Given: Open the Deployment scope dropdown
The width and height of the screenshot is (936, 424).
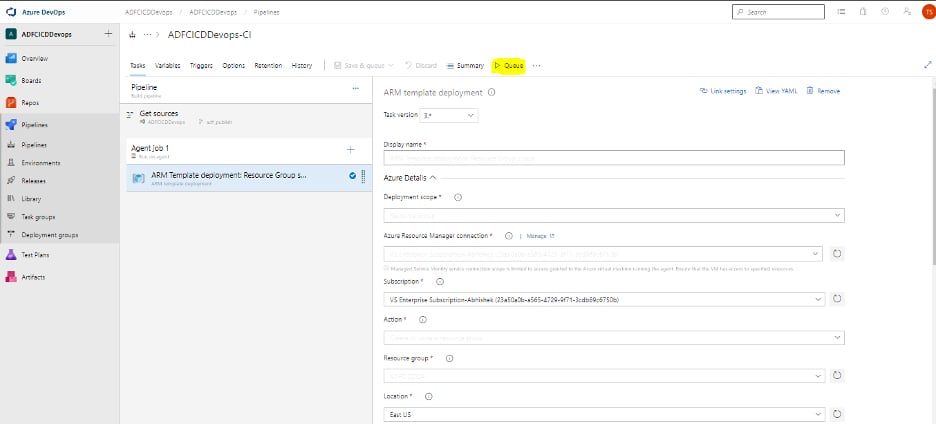Looking at the screenshot, I should [x=614, y=215].
